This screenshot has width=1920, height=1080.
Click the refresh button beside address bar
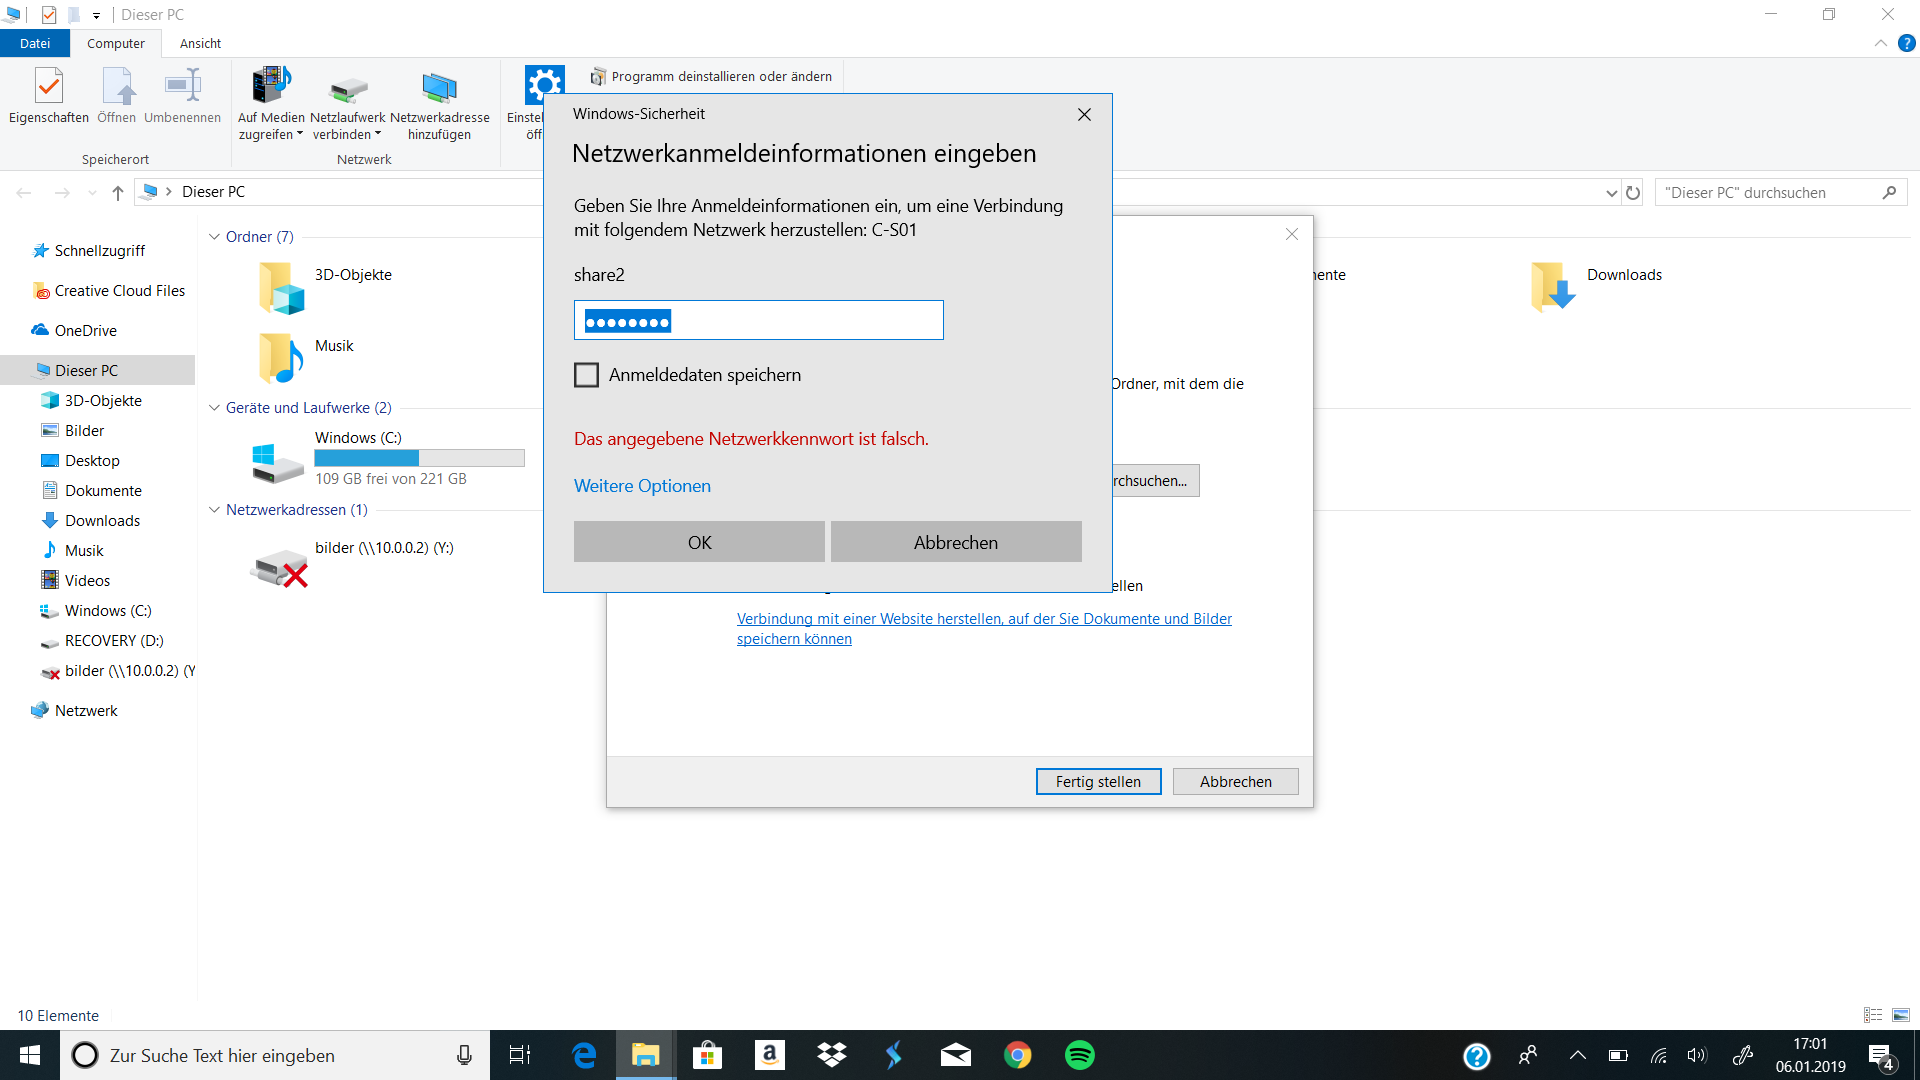(1633, 193)
